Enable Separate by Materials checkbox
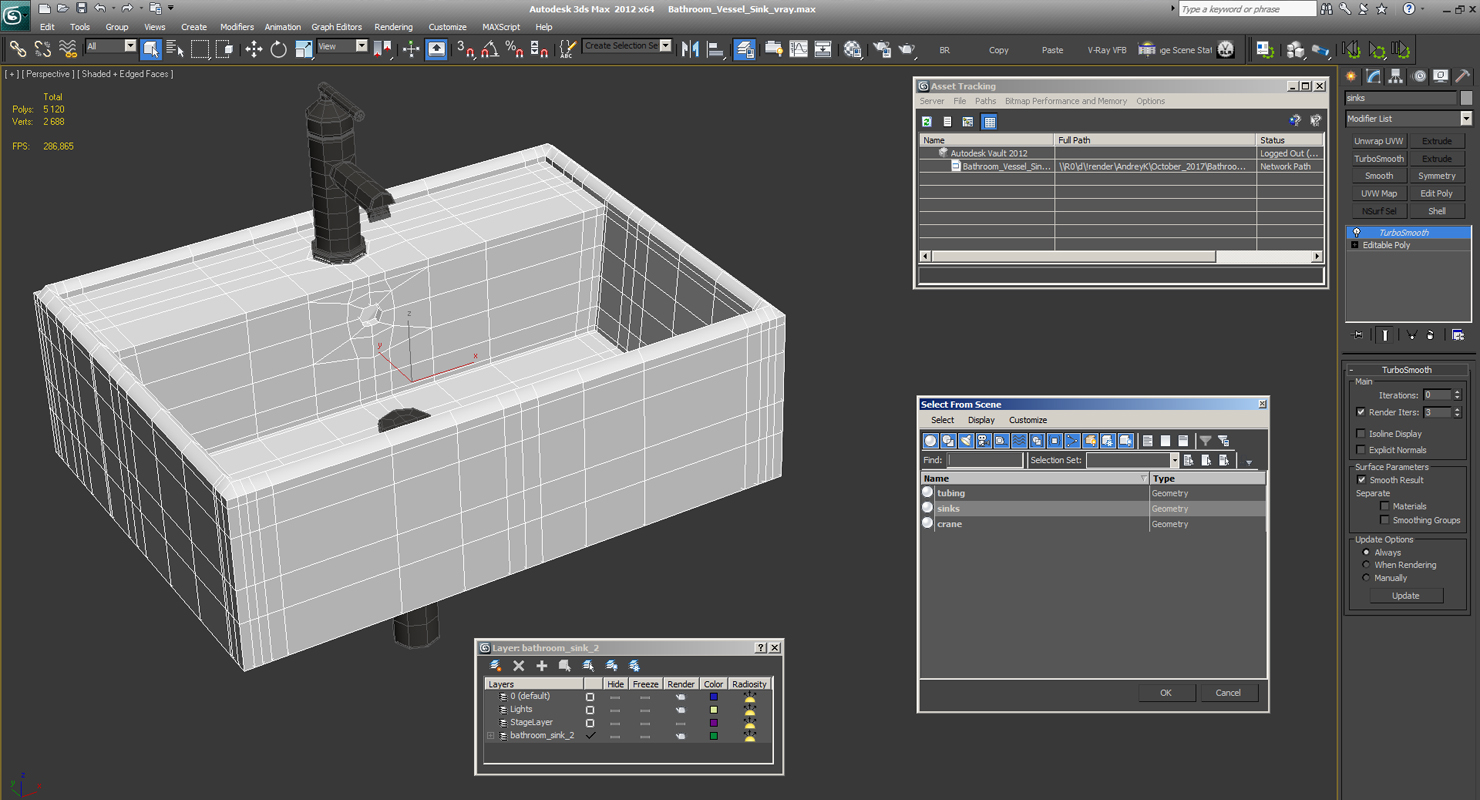 coord(1384,506)
